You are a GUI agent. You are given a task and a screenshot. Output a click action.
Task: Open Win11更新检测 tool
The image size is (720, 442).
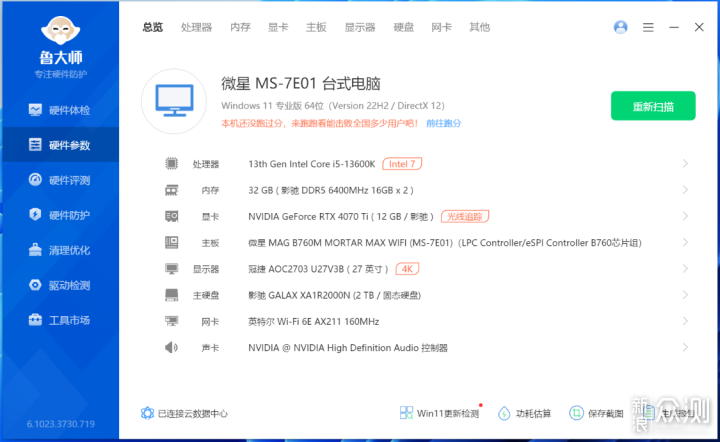click(x=439, y=413)
